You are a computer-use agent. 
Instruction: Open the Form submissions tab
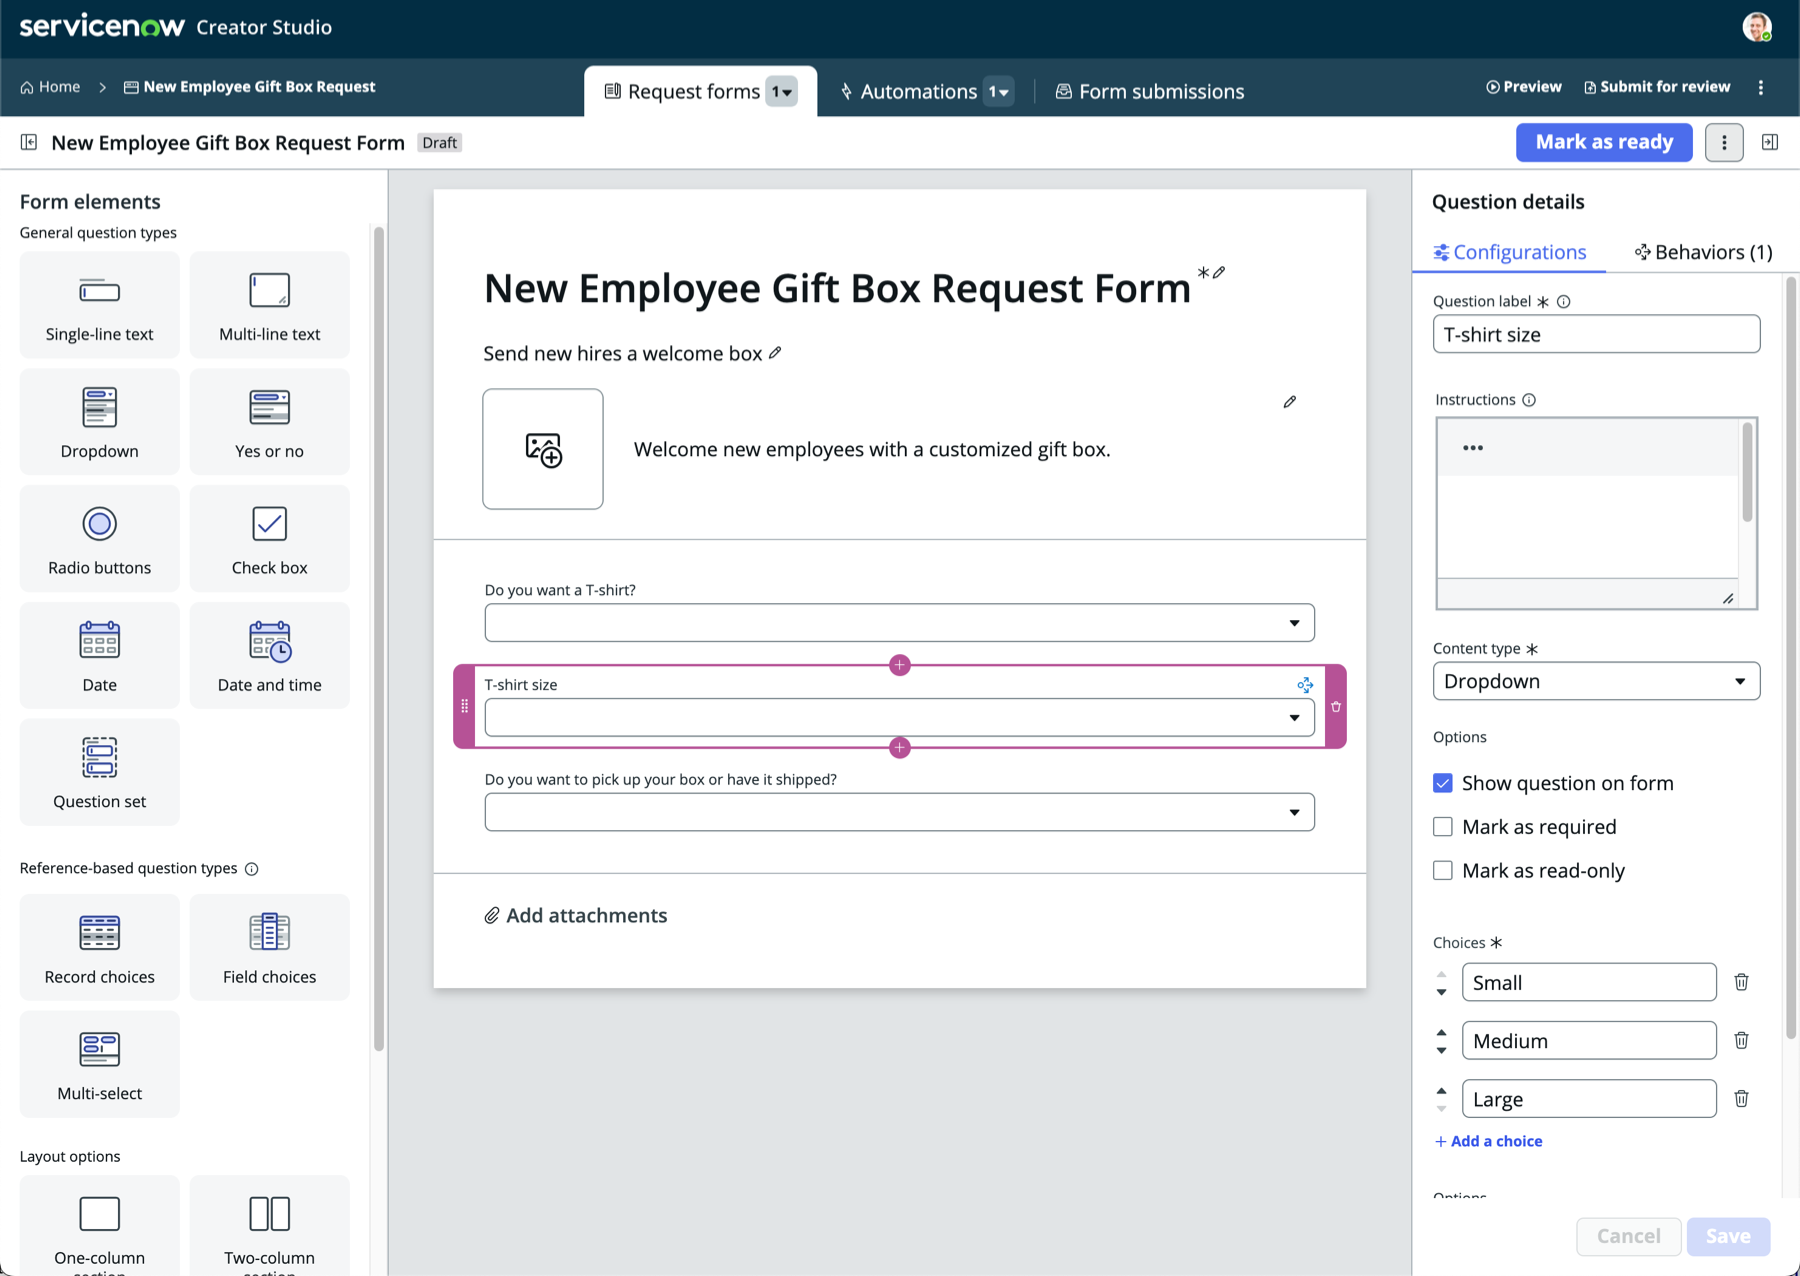click(x=1150, y=91)
